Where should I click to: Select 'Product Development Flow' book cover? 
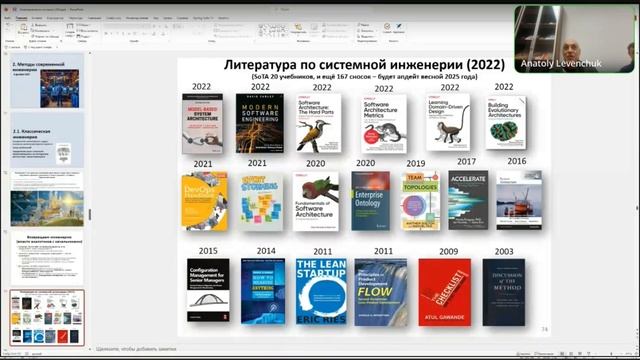click(x=381, y=292)
